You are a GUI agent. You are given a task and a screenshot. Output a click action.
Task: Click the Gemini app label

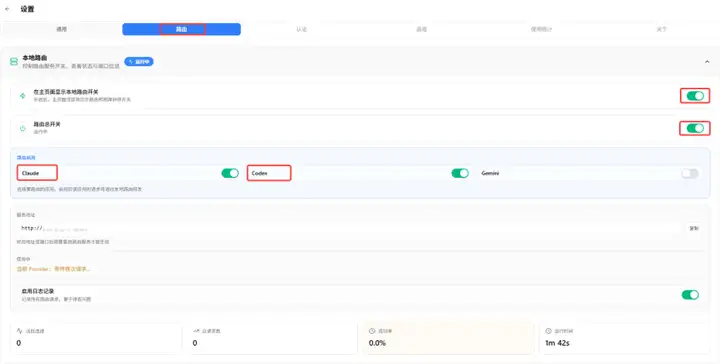(490, 173)
